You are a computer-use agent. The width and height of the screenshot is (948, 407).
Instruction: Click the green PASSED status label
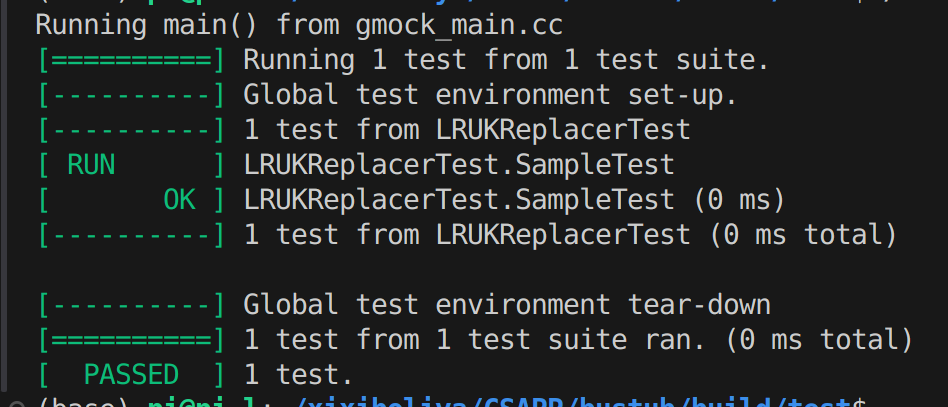(131, 375)
